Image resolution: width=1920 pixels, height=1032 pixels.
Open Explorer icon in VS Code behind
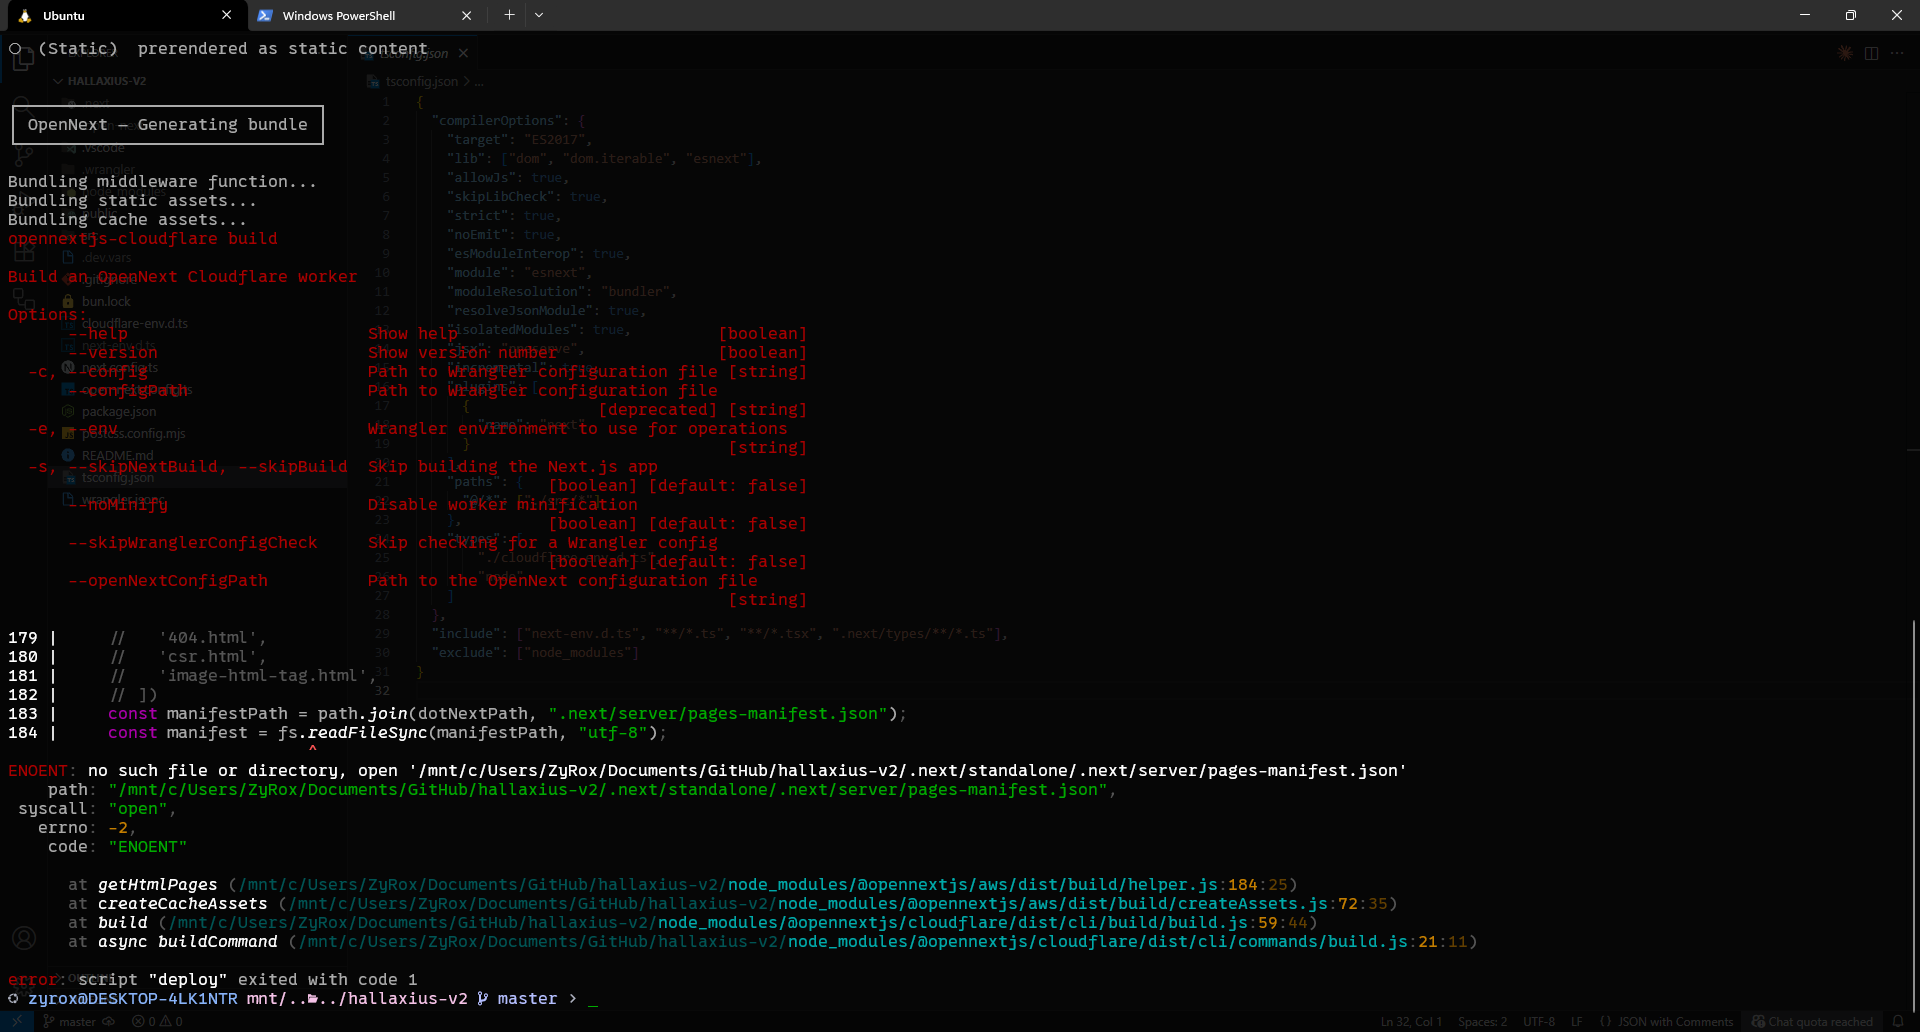pos(23,60)
